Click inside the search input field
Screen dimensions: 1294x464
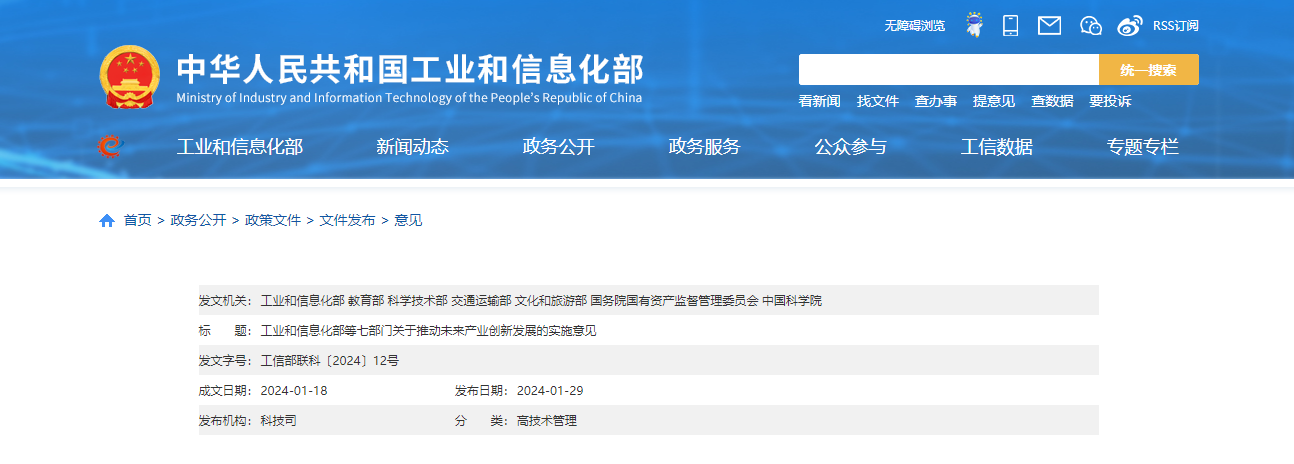(x=948, y=70)
